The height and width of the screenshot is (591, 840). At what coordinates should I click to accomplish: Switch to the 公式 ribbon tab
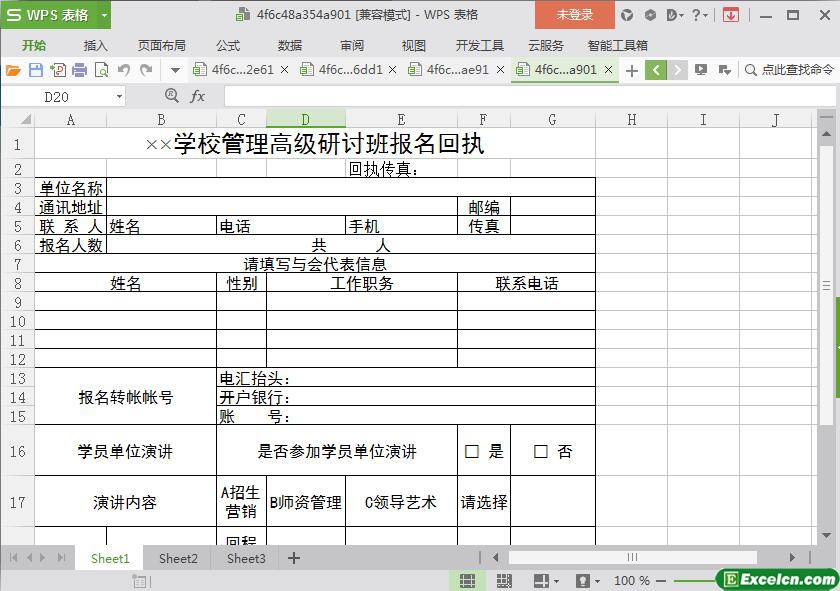click(227, 45)
